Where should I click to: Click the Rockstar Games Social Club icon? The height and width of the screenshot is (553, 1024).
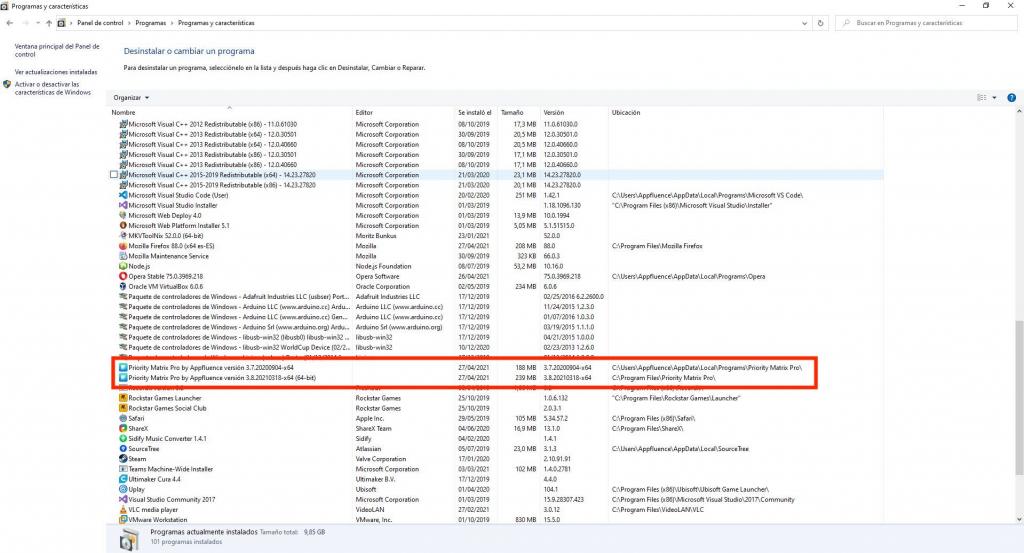[x=123, y=408]
